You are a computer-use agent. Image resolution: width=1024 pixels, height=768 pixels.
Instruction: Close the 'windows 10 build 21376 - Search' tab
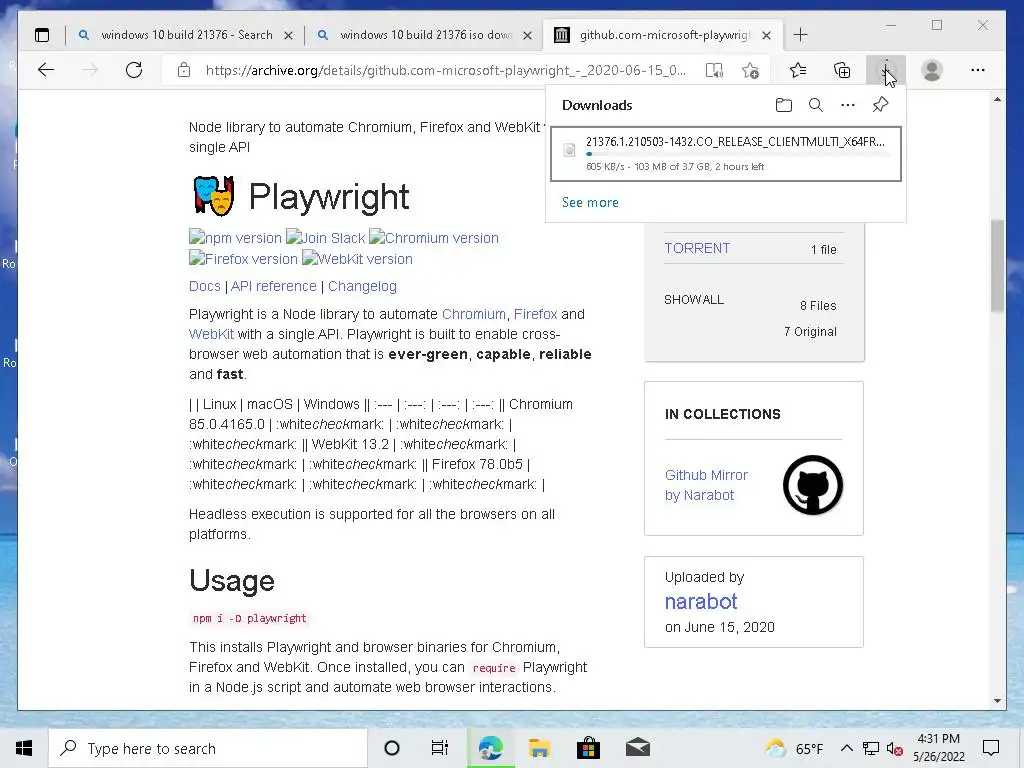(x=288, y=35)
